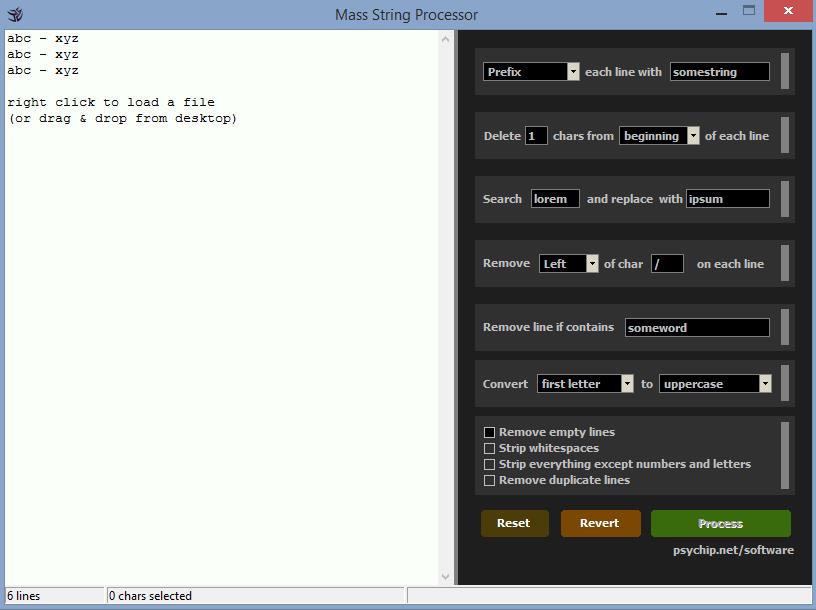Click the 'someword' input field
Image resolution: width=816 pixels, height=610 pixels.
(x=697, y=327)
